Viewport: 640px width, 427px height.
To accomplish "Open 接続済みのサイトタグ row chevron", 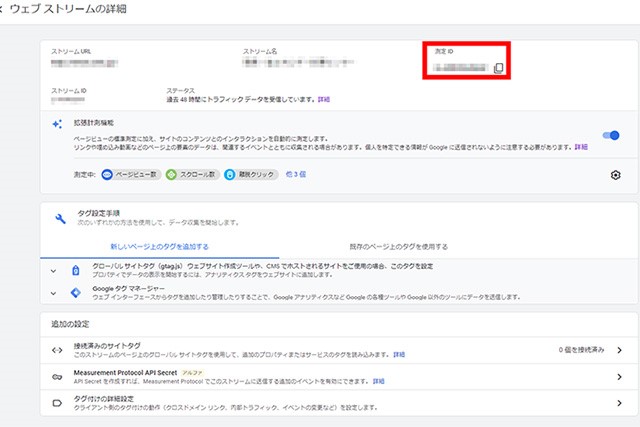I will point(619,350).
